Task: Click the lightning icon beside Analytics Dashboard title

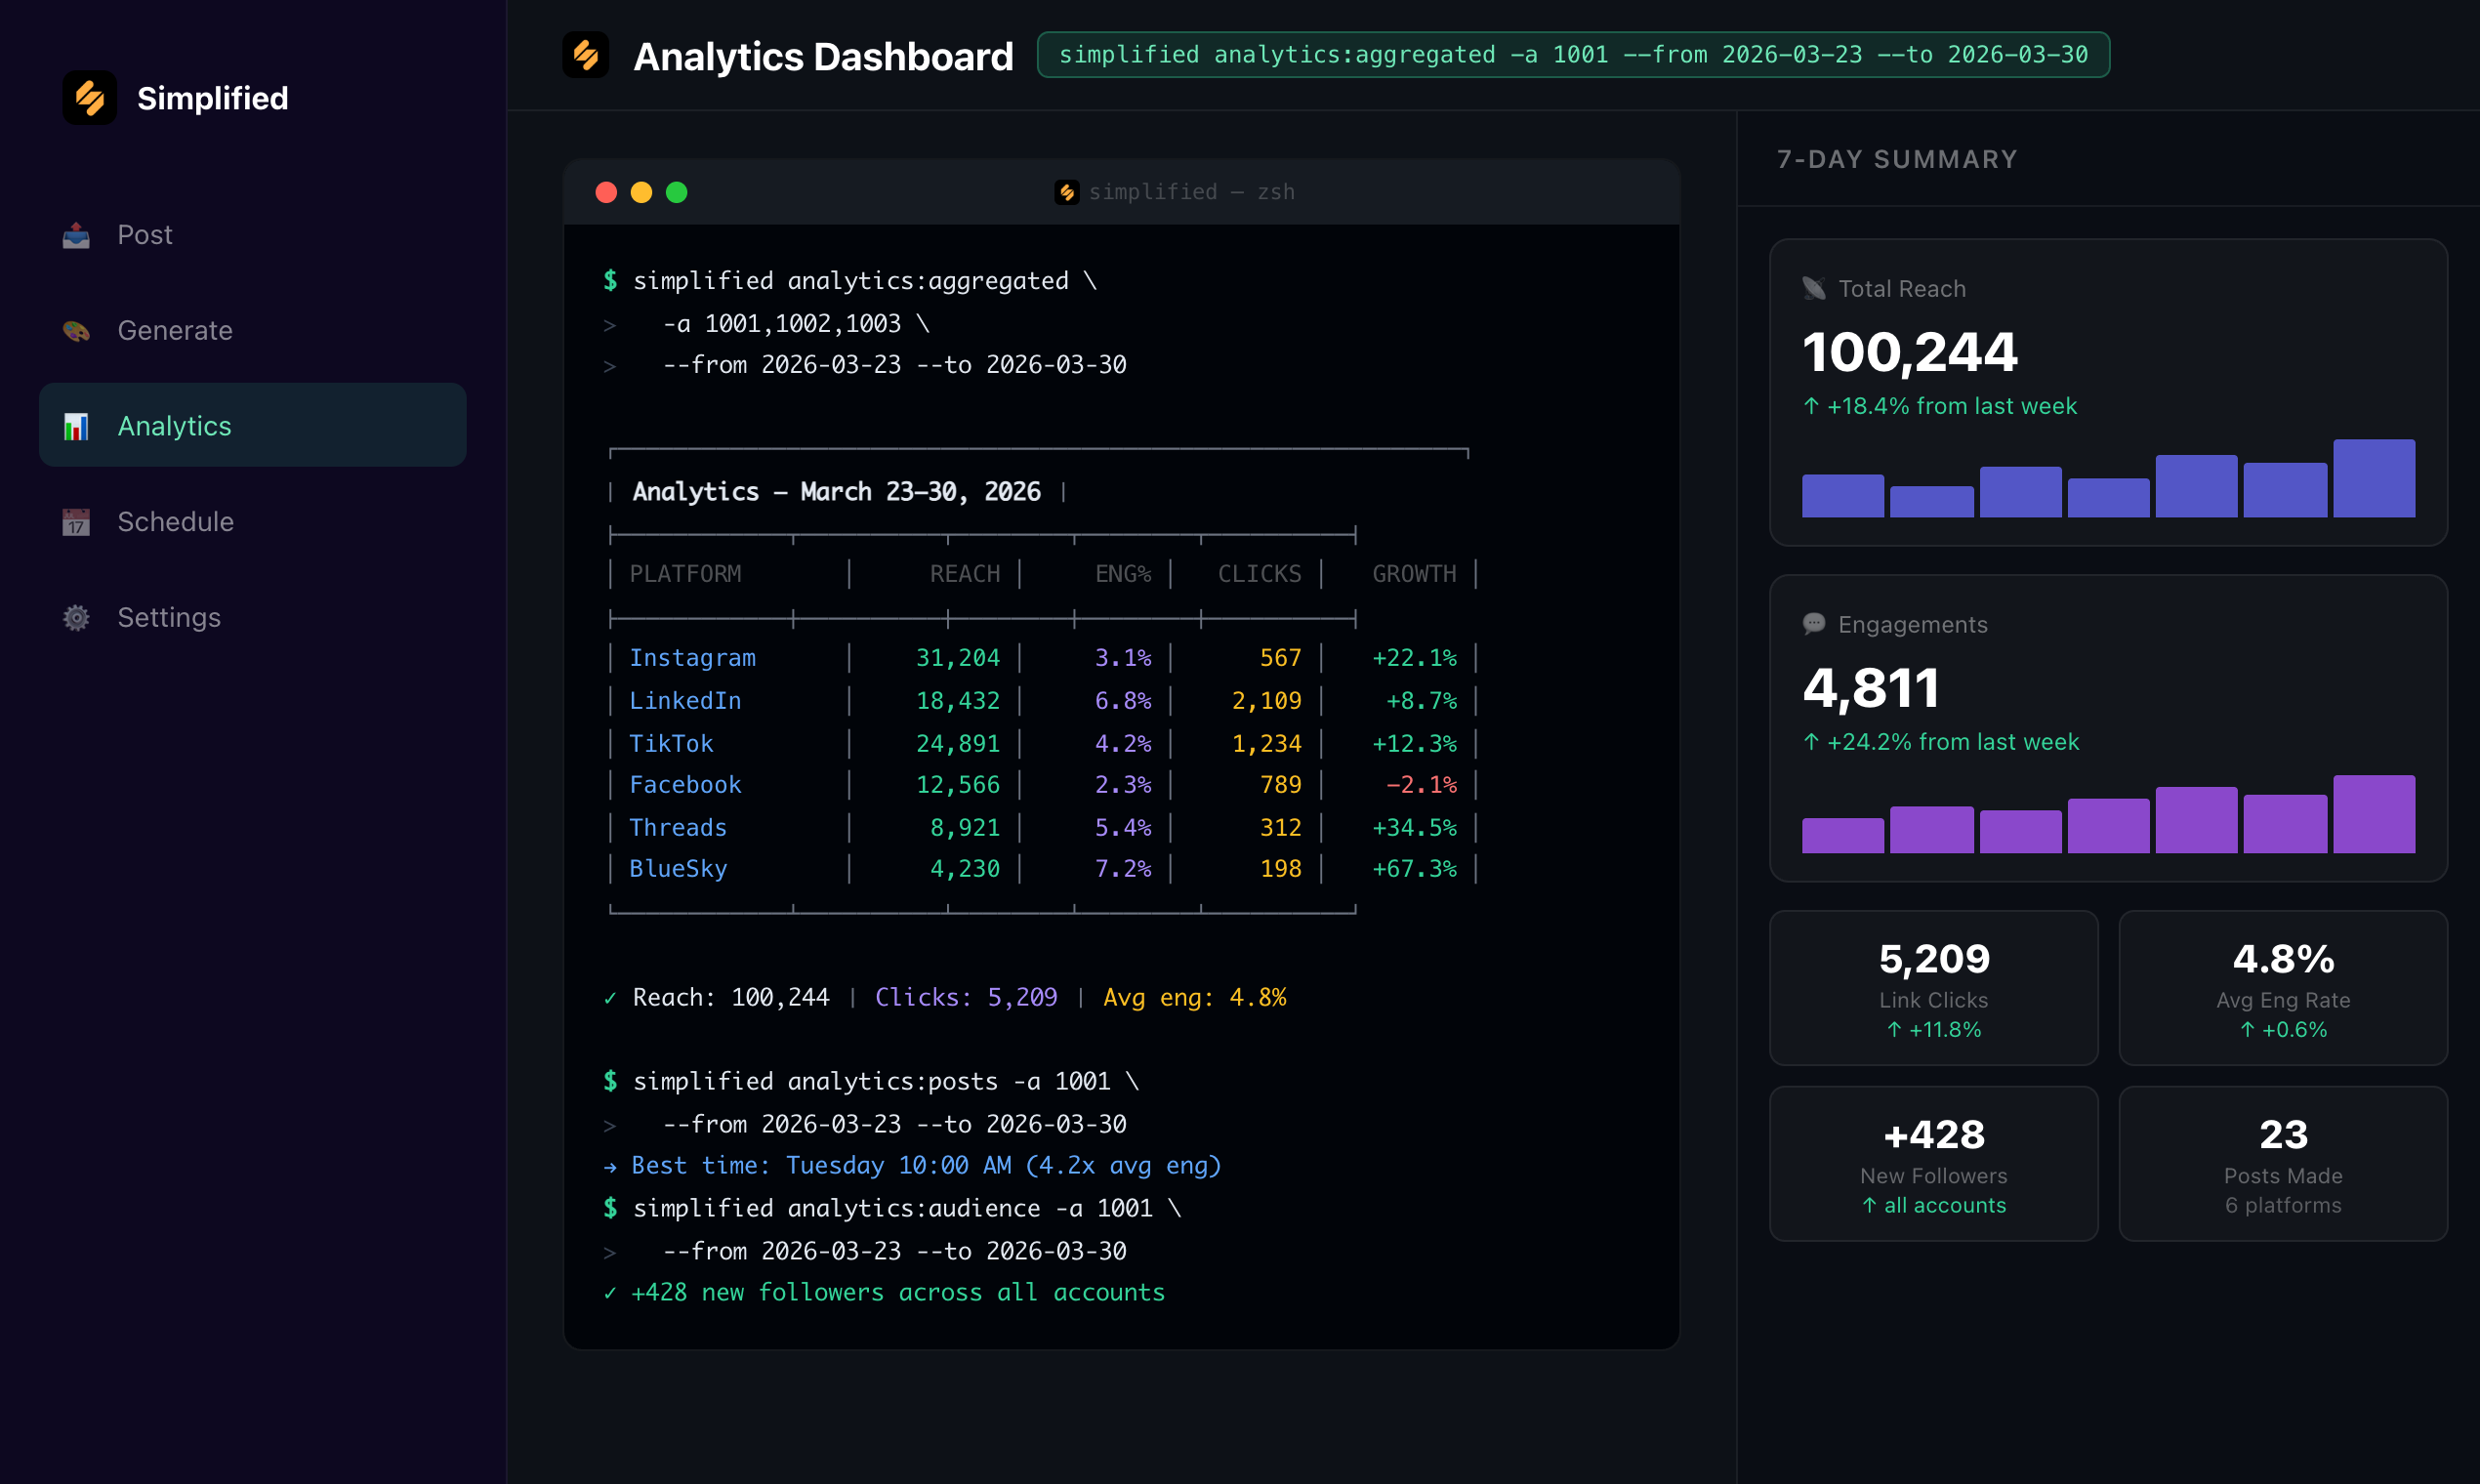Action: click(x=586, y=55)
